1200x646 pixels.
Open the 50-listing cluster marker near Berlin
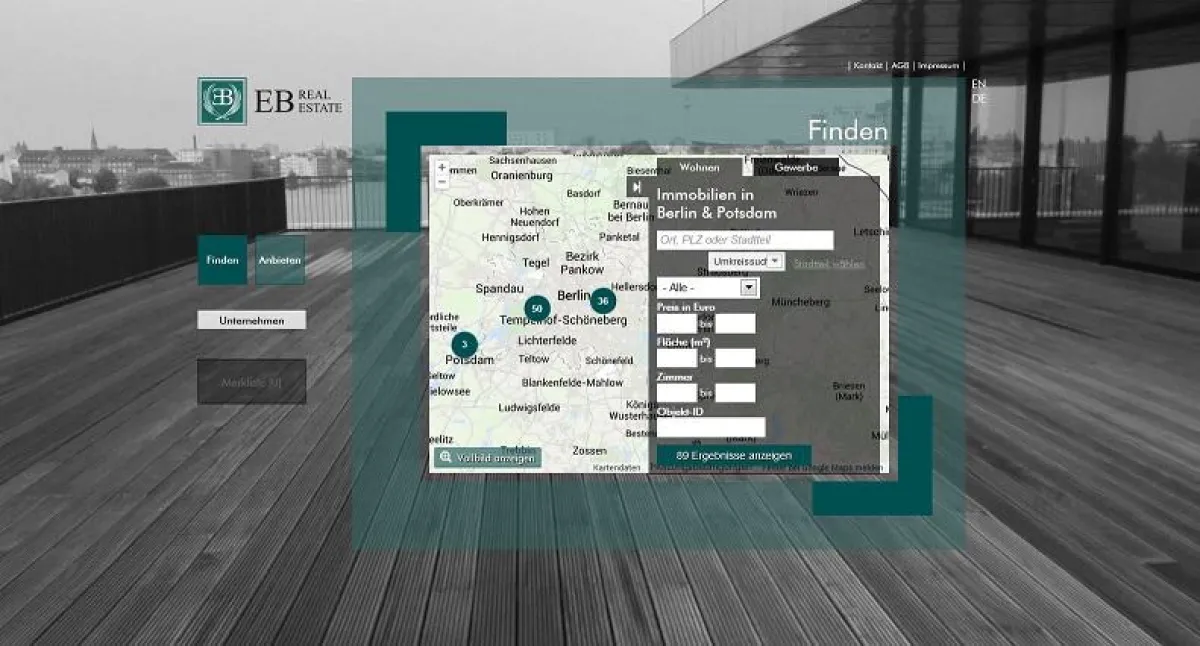coord(537,308)
